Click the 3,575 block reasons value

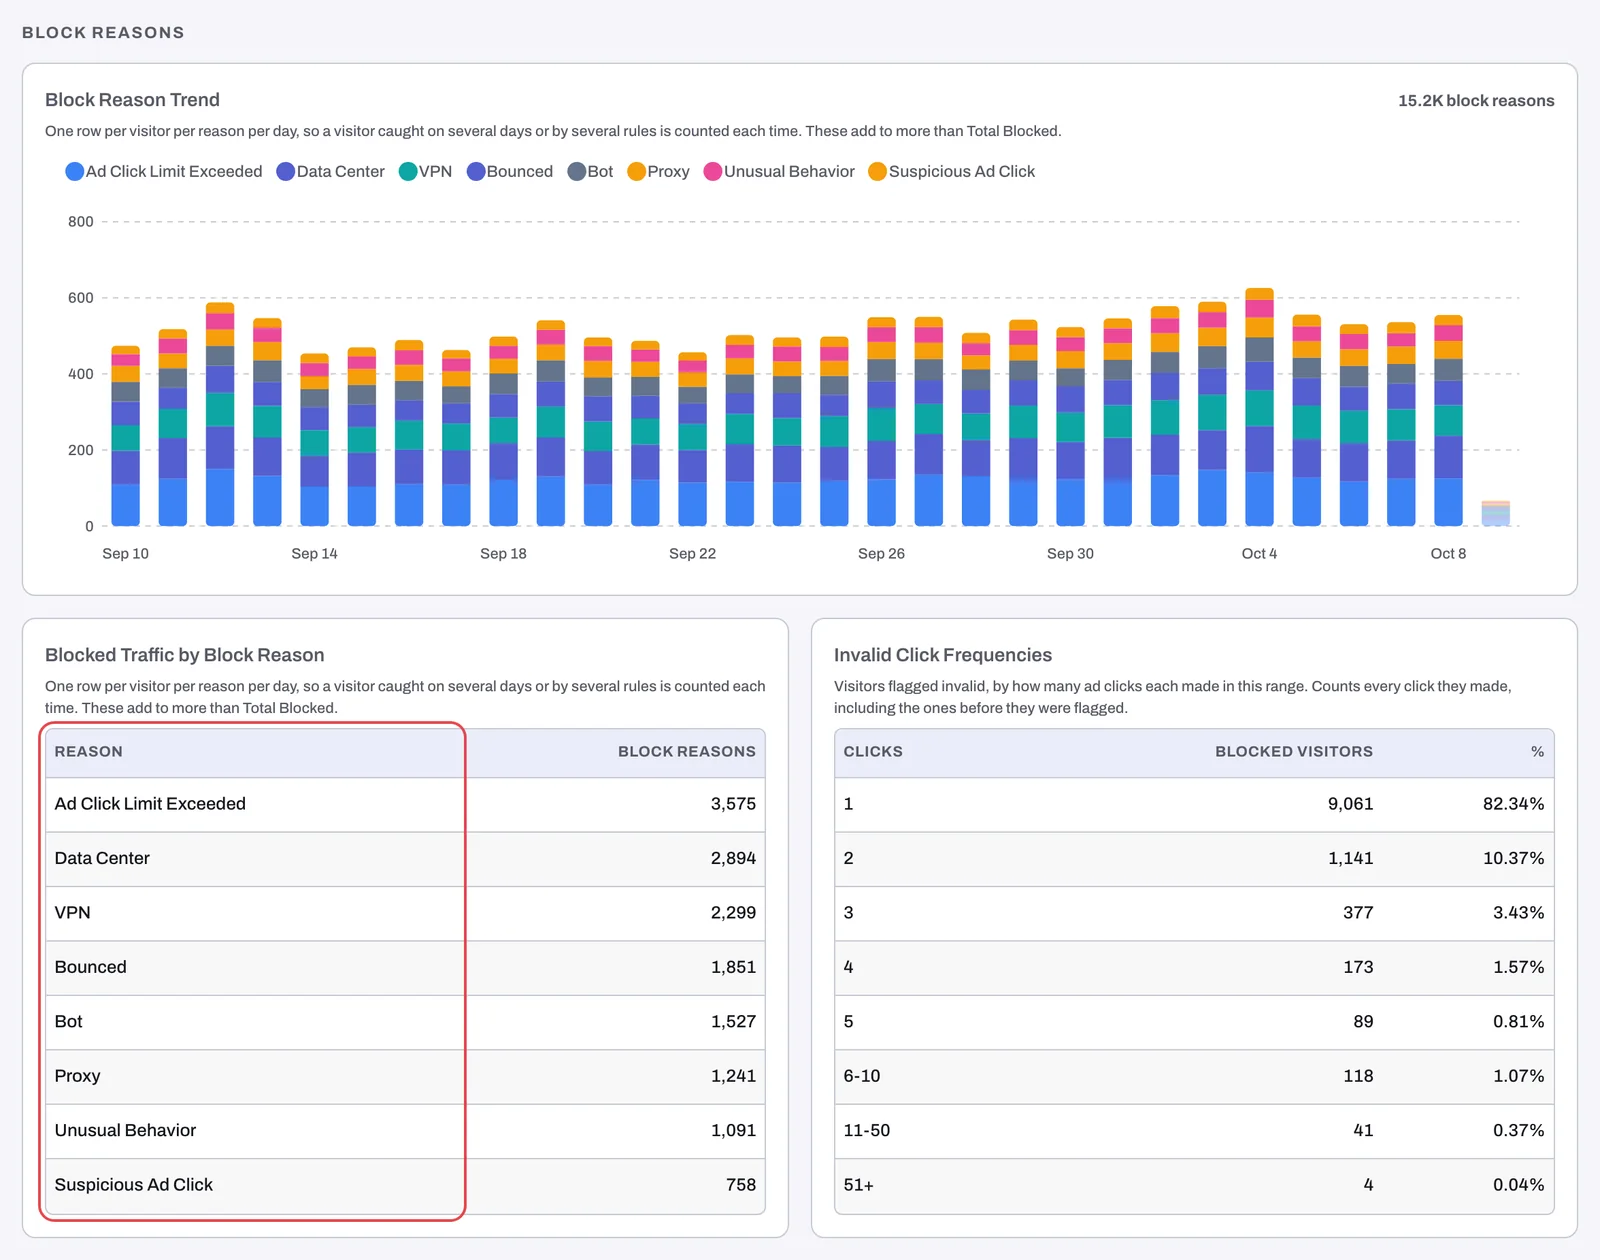[733, 804]
